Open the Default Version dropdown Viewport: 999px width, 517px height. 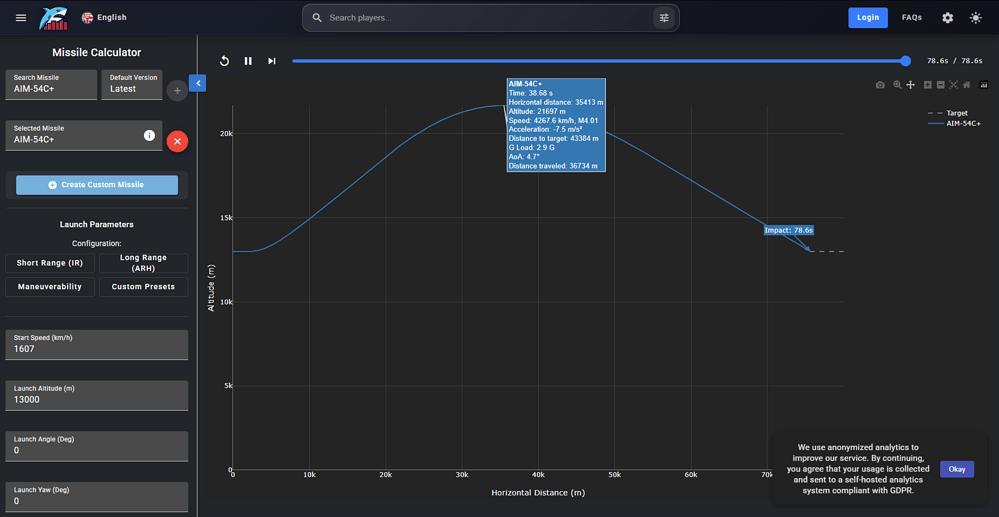click(132, 85)
